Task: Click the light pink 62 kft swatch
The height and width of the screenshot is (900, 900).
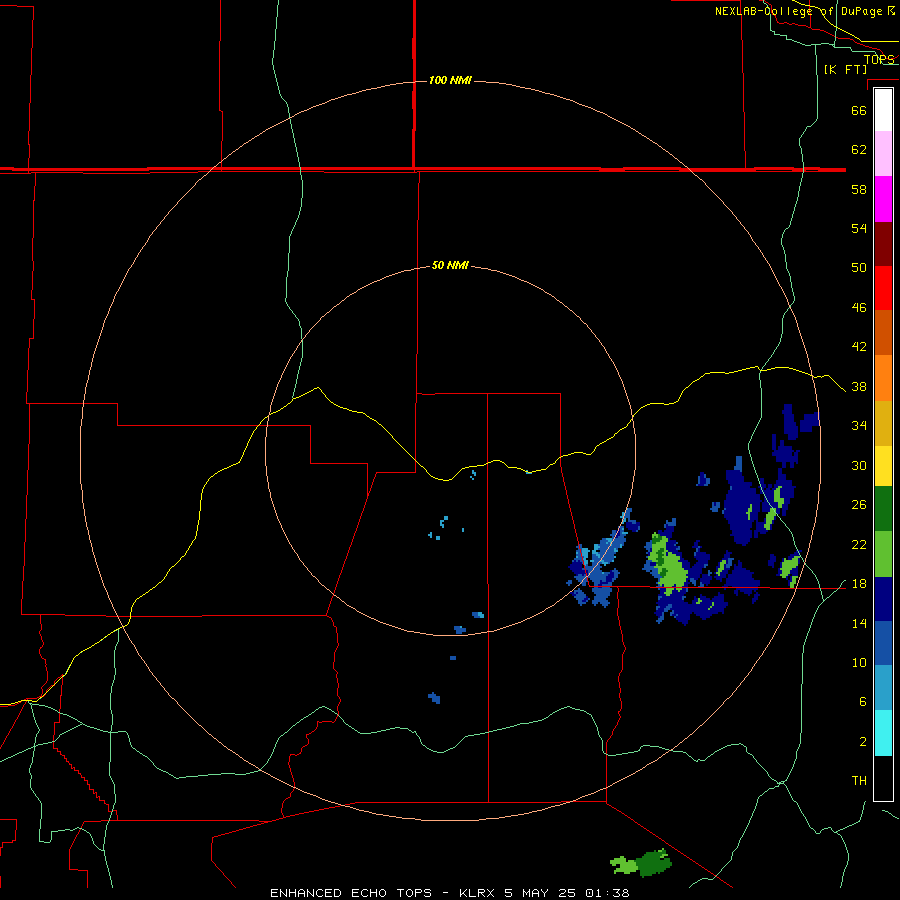Action: point(883,154)
